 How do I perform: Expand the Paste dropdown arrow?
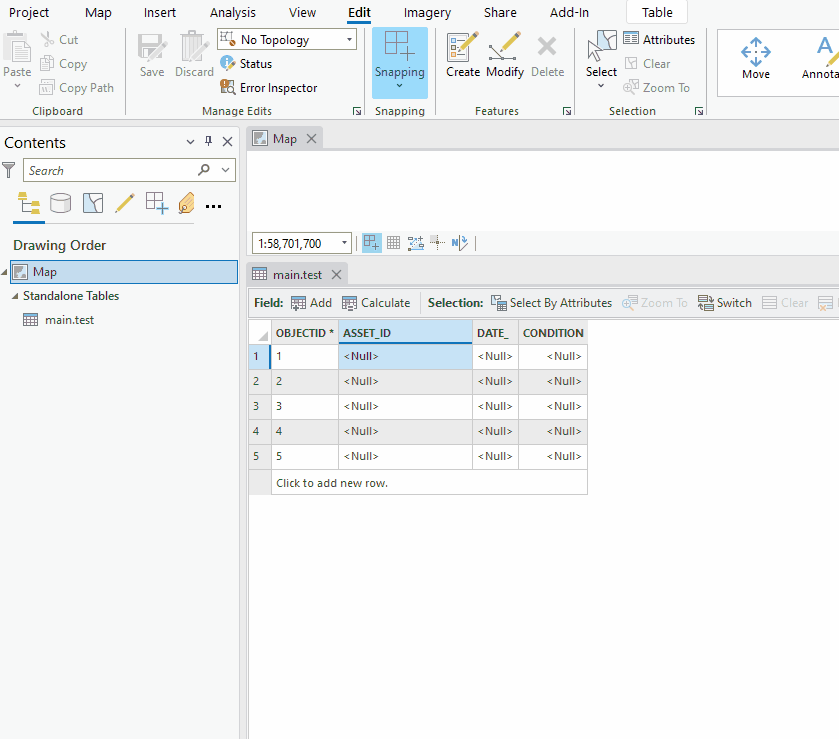point(17,86)
